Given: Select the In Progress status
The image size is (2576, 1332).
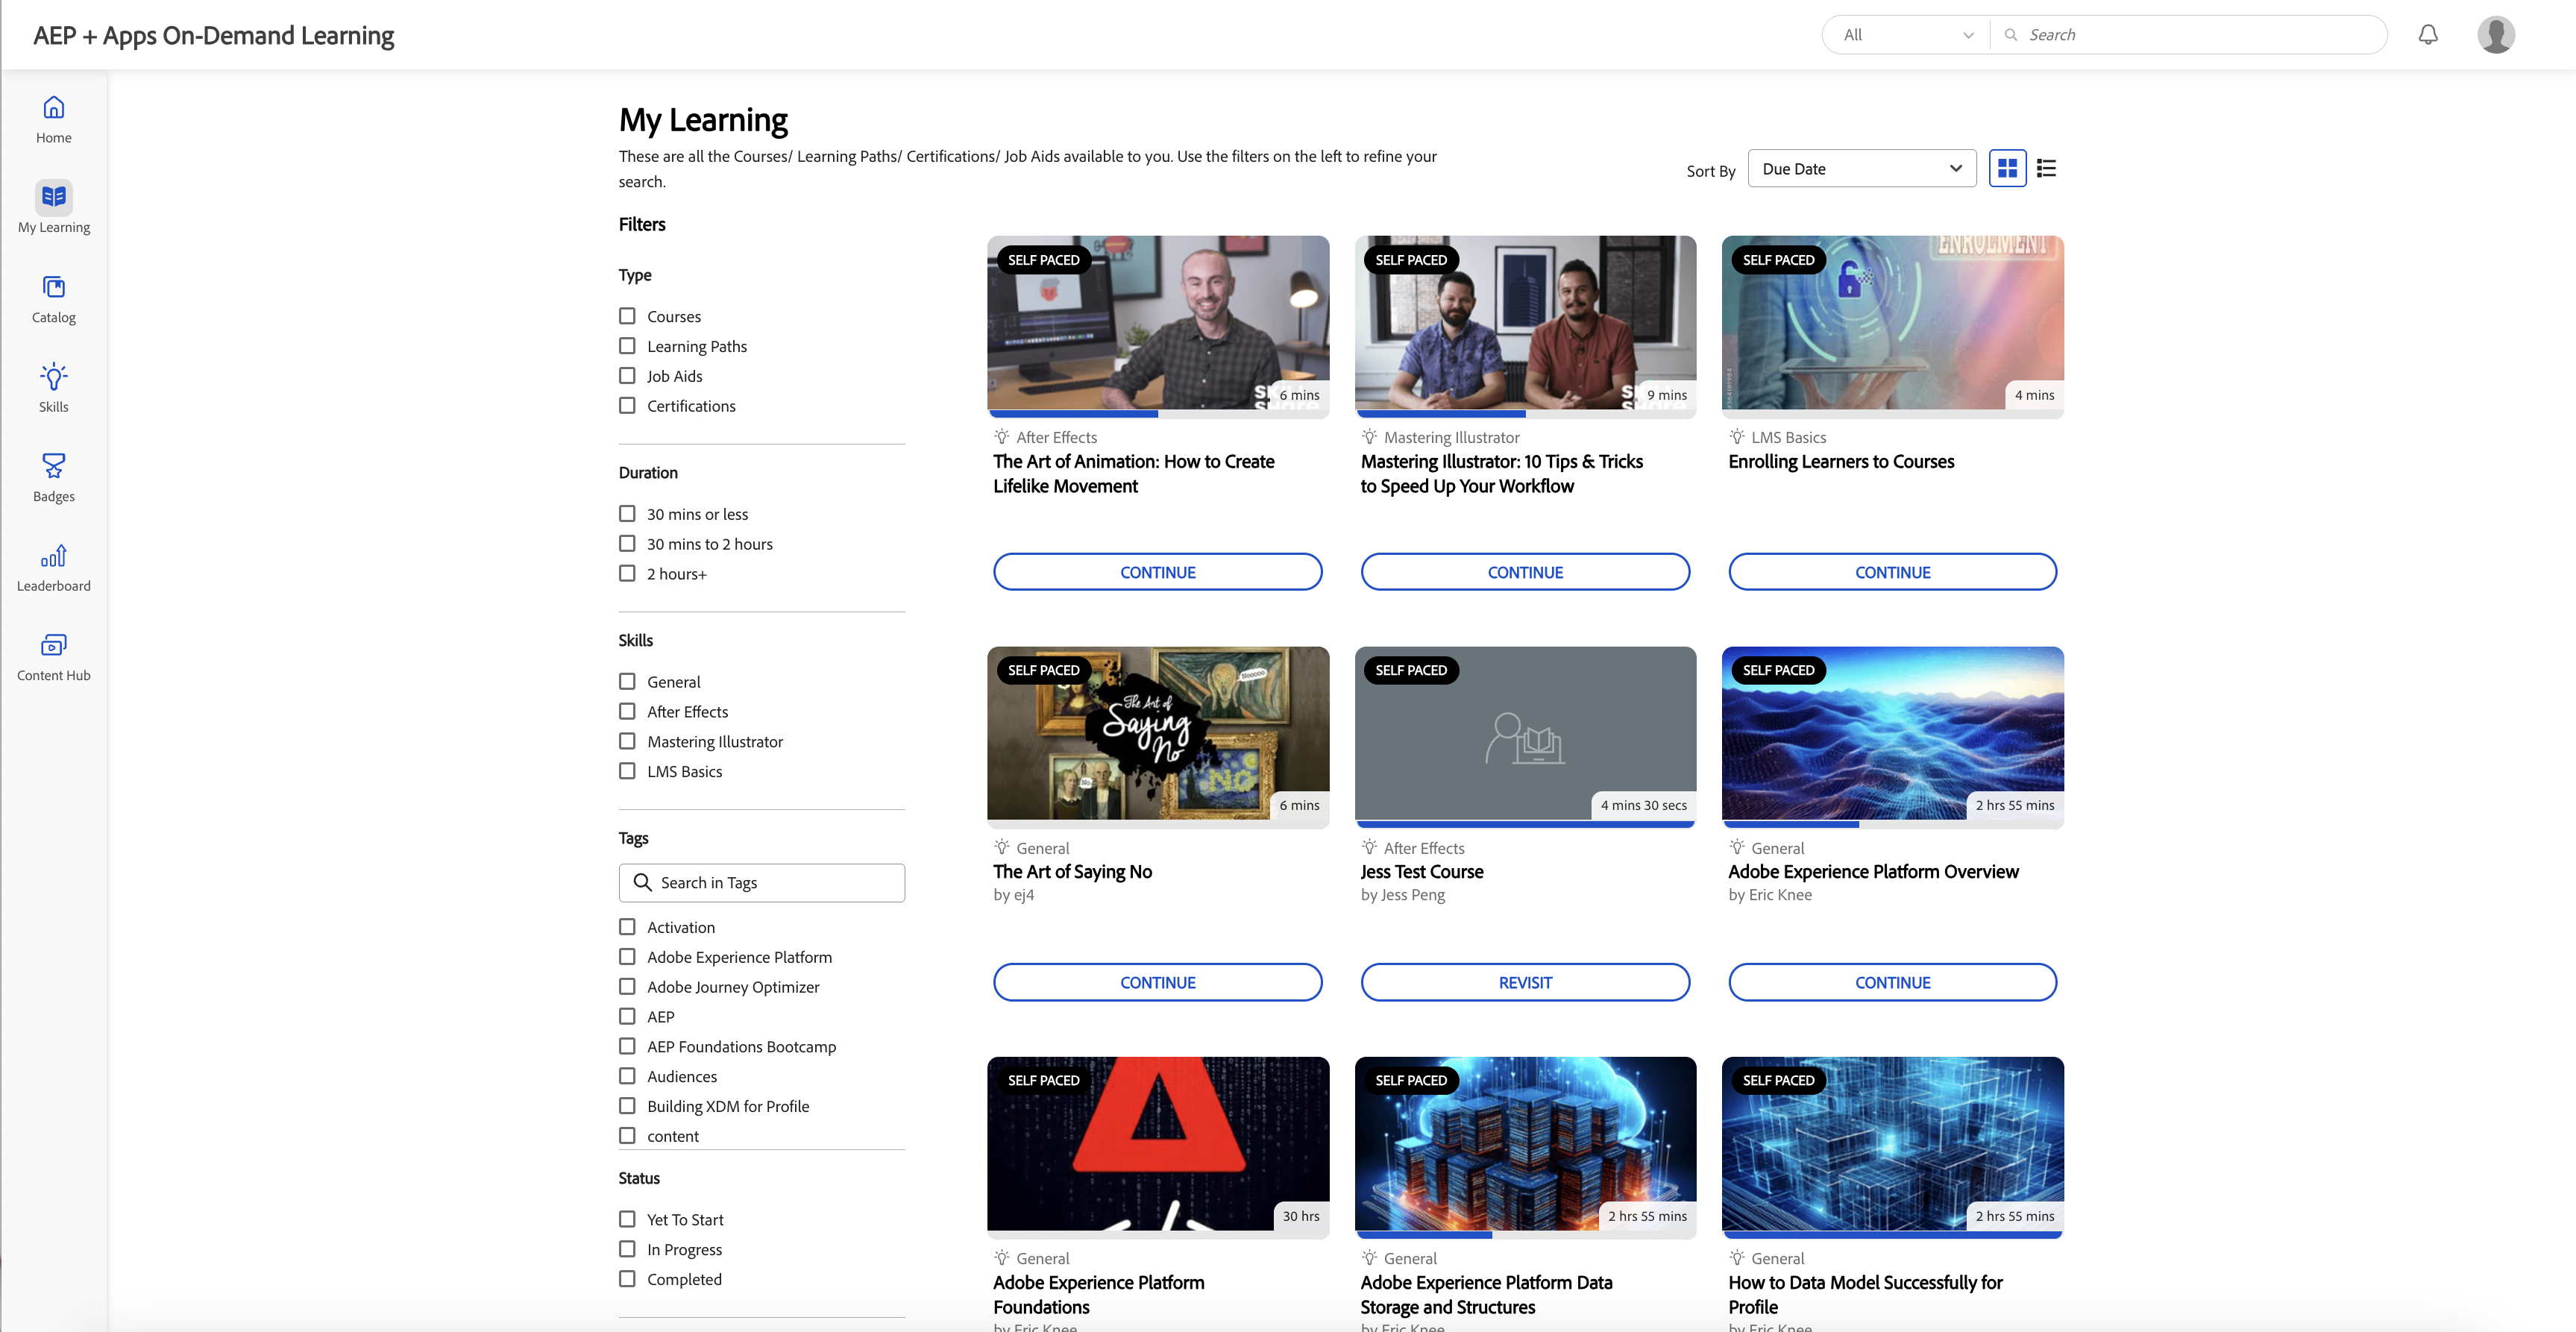Looking at the screenshot, I should [x=627, y=1249].
